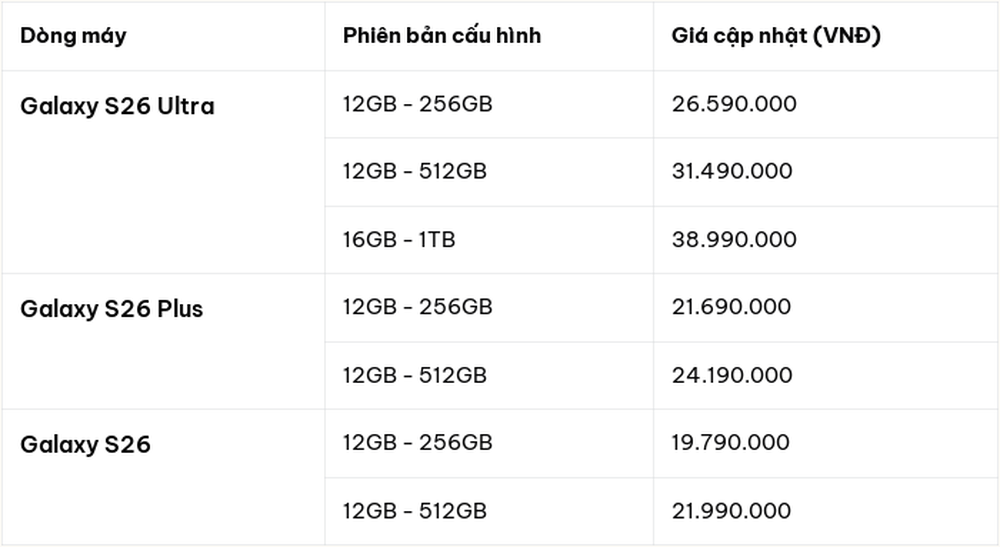Click price 31.490.000
This screenshot has width=1000, height=547.
(732, 171)
